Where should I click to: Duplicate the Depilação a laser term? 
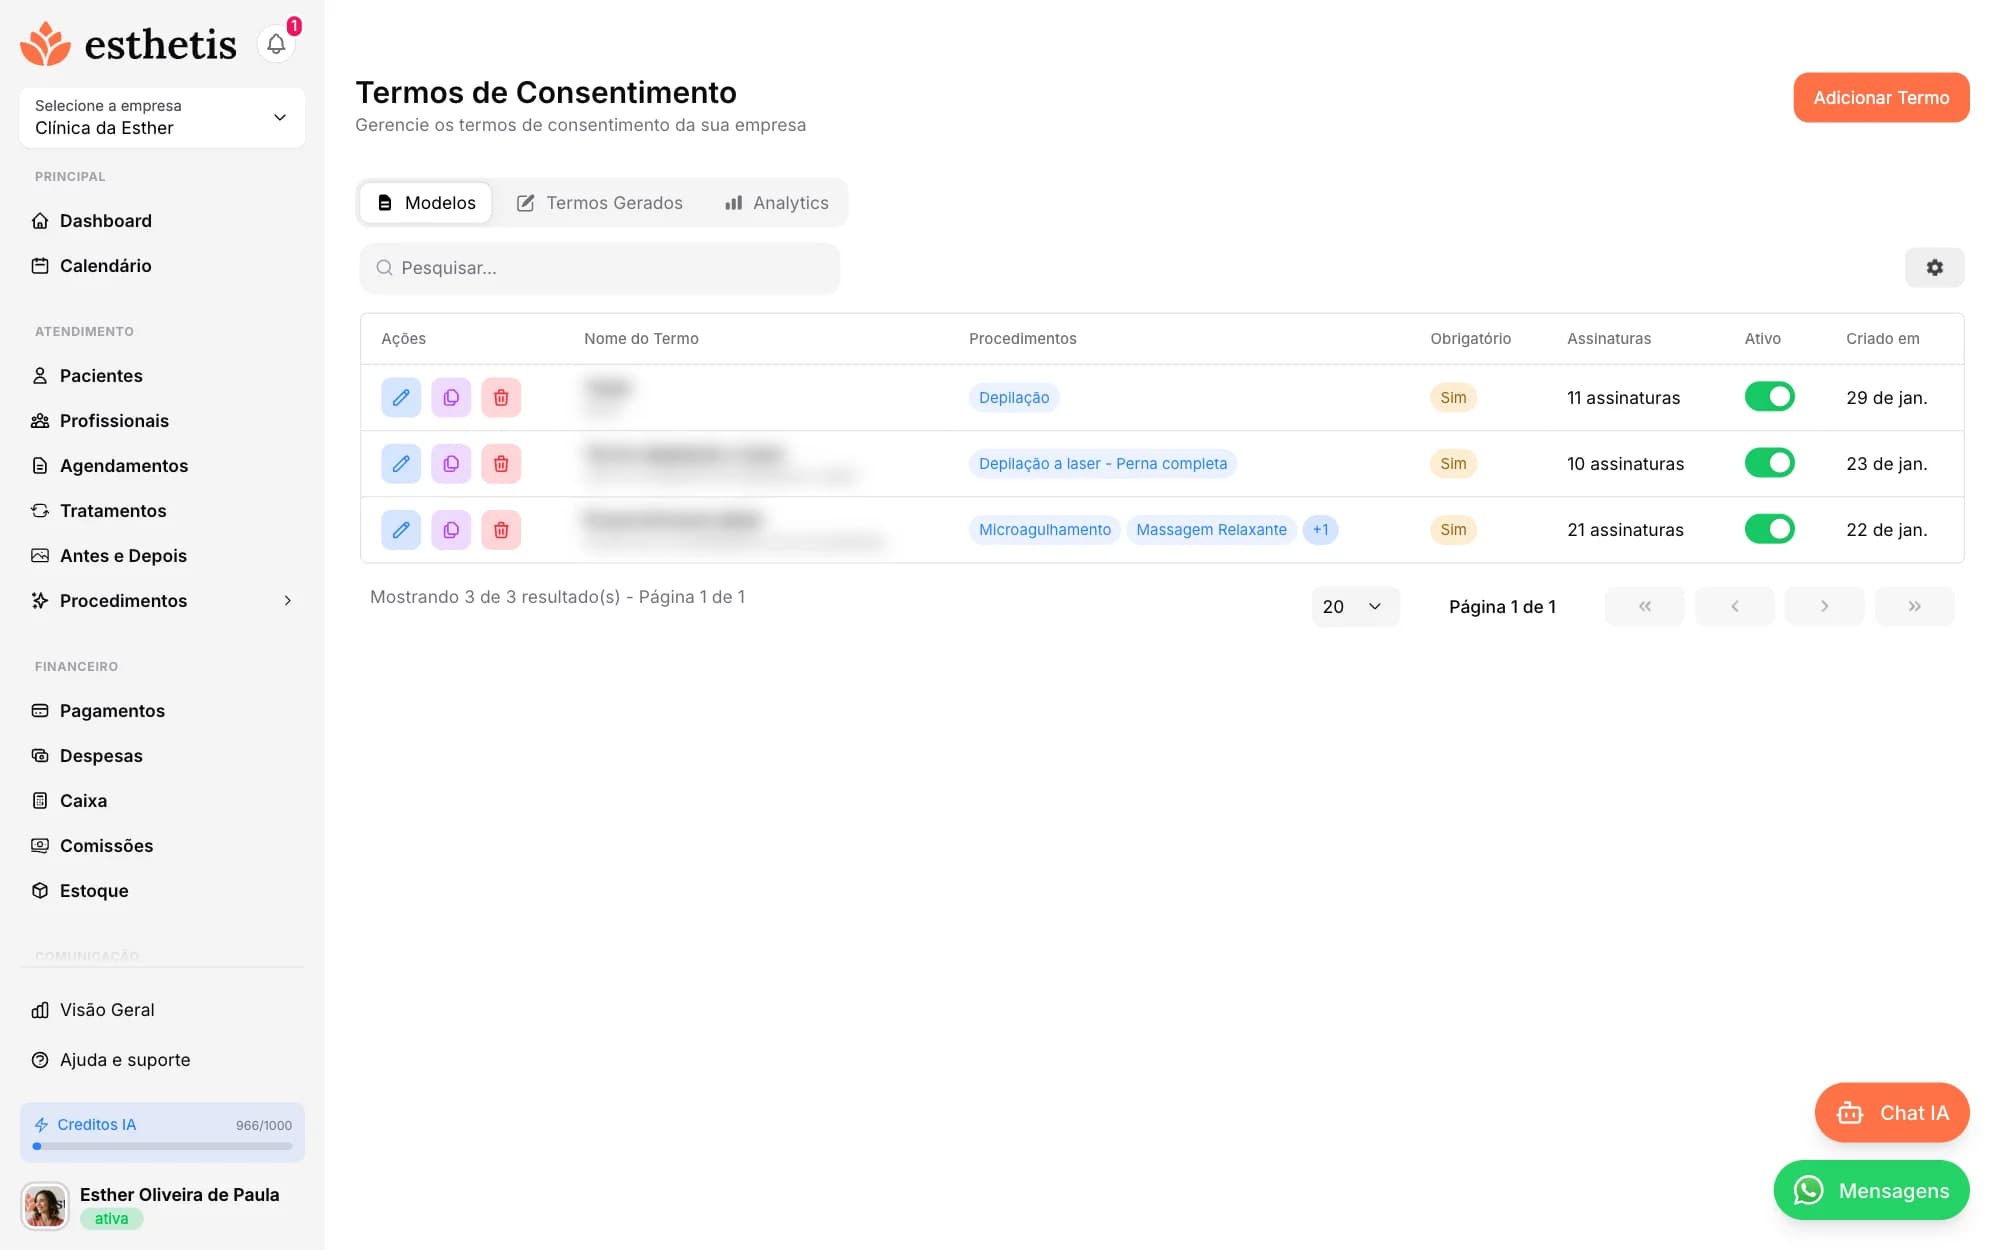click(x=451, y=463)
